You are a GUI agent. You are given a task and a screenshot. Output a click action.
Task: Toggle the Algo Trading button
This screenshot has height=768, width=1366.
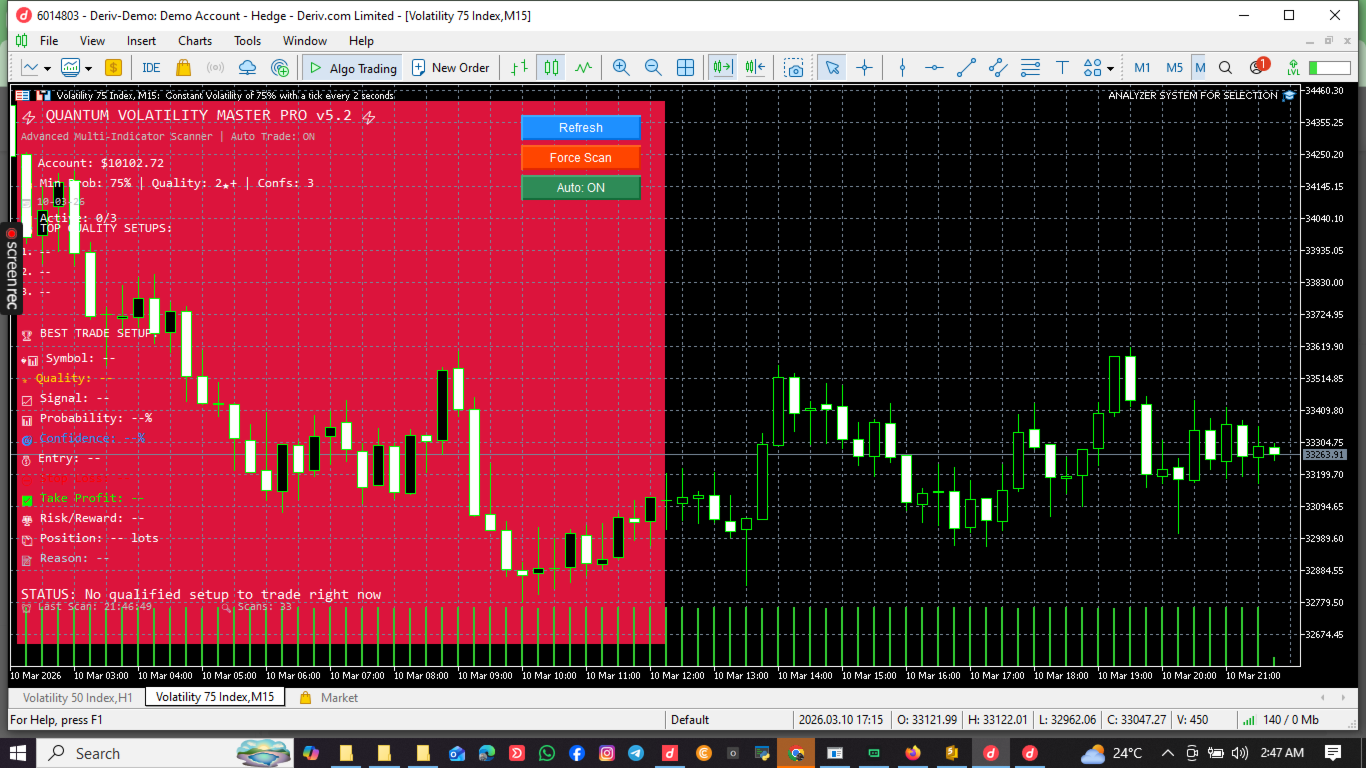pyautogui.click(x=352, y=68)
